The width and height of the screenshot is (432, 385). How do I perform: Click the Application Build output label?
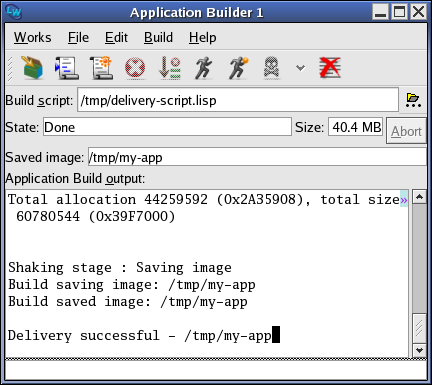click(75, 178)
